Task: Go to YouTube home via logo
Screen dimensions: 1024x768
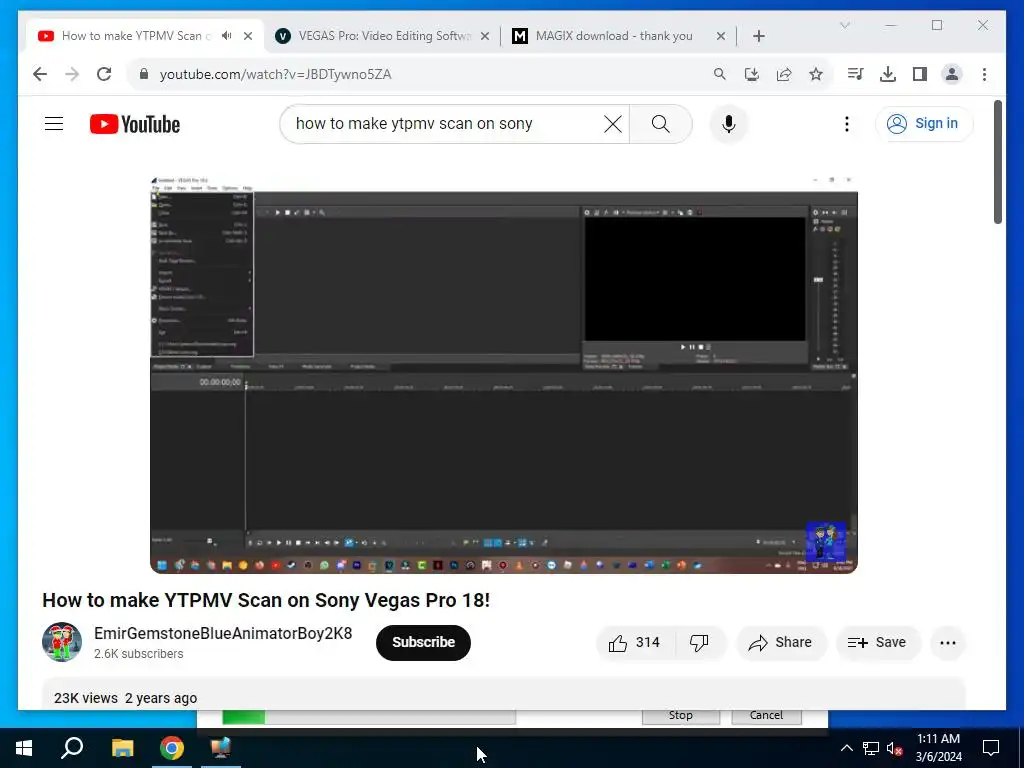Action: [135, 124]
